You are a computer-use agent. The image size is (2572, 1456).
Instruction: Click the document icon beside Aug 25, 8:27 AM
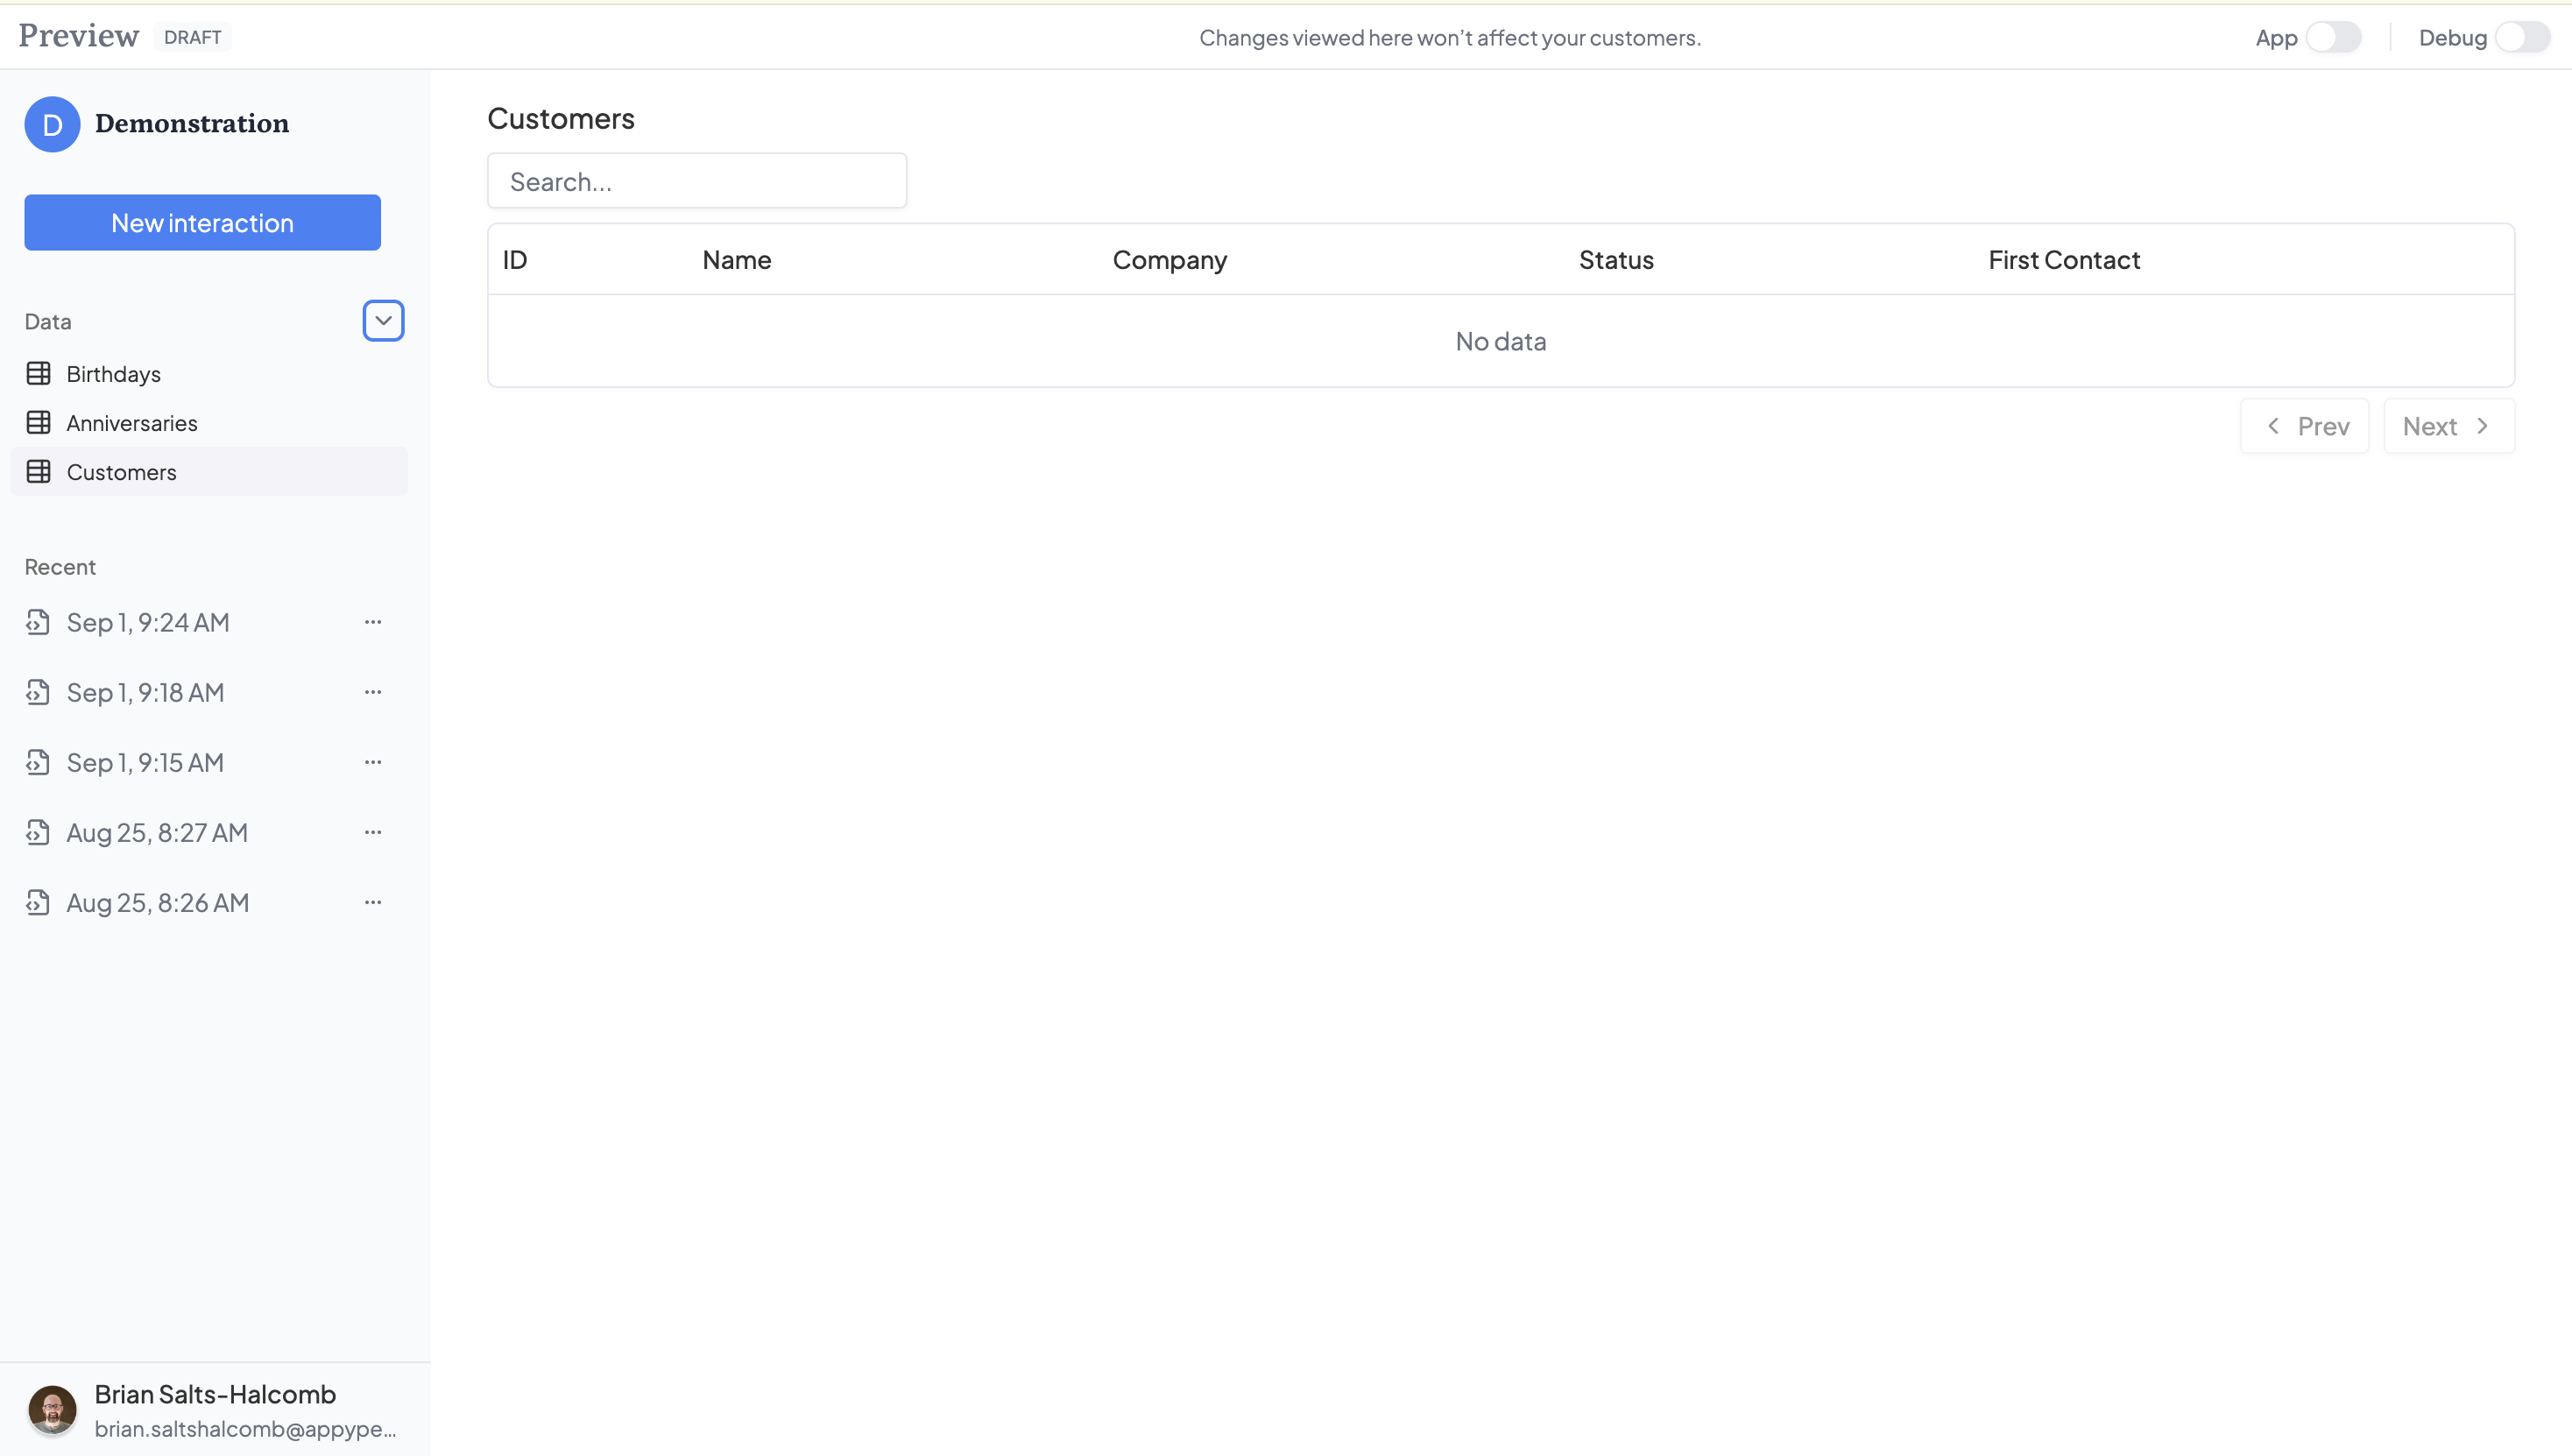pos(38,831)
